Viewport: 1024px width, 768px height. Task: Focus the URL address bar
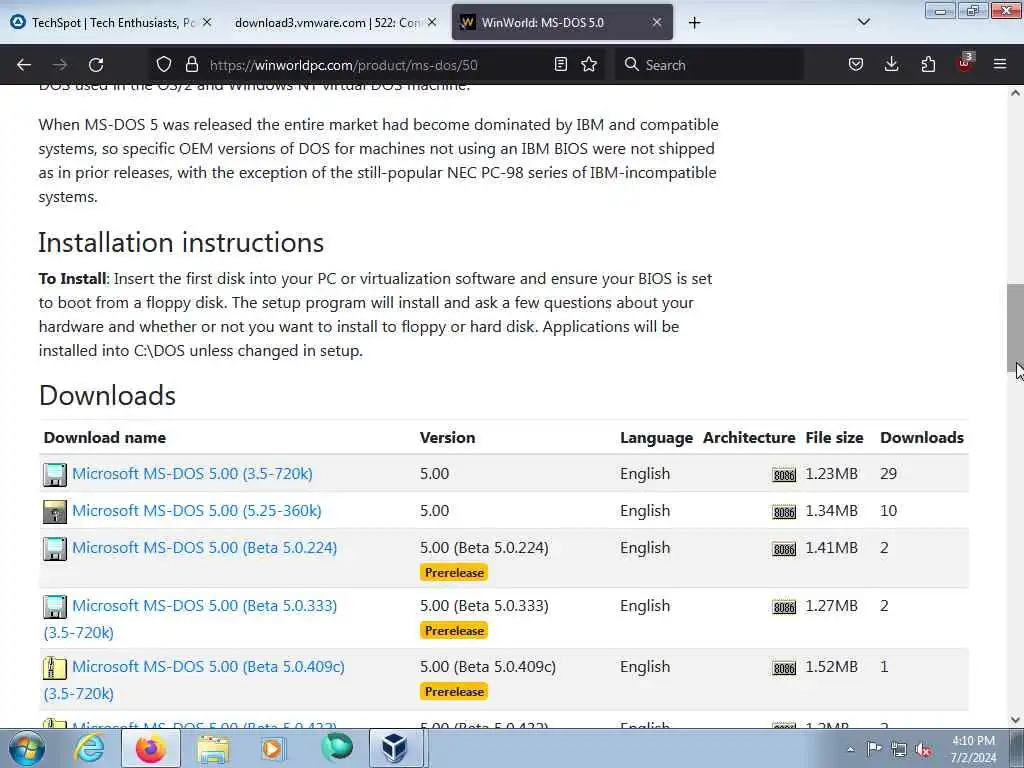pyautogui.click(x=379, y=65)
